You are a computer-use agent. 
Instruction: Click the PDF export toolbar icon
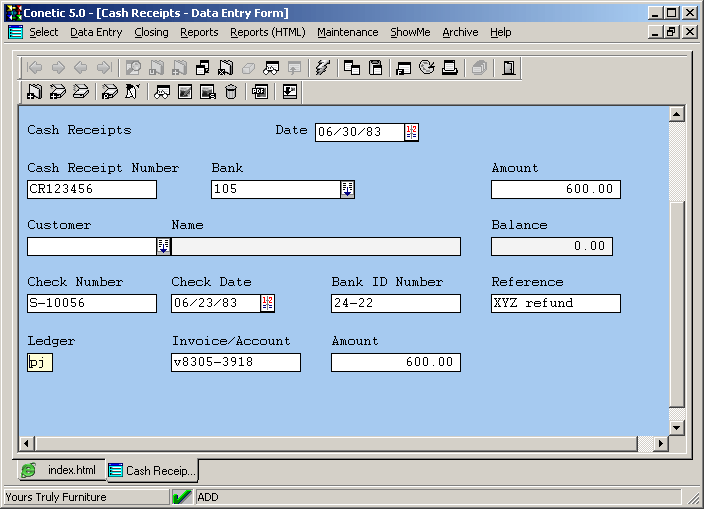[260, 92]
